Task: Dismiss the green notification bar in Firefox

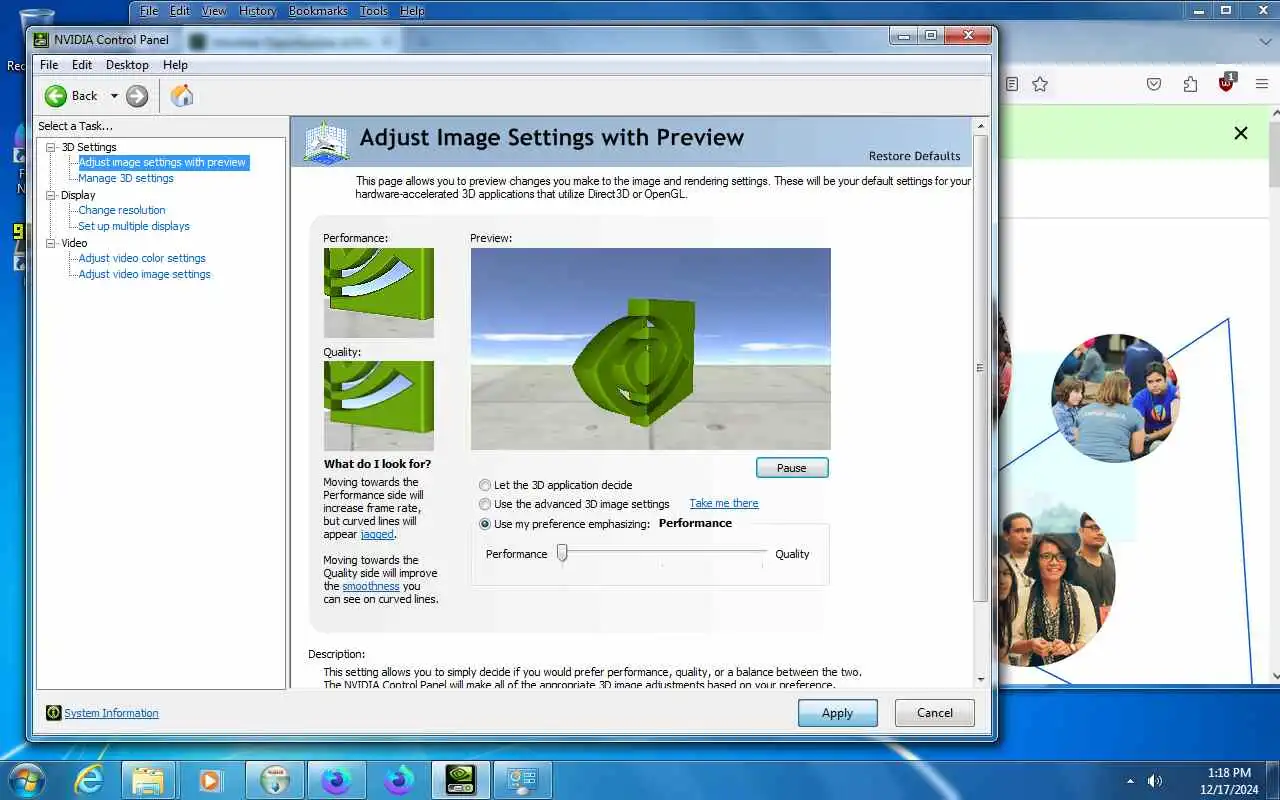Action: 1241,133
